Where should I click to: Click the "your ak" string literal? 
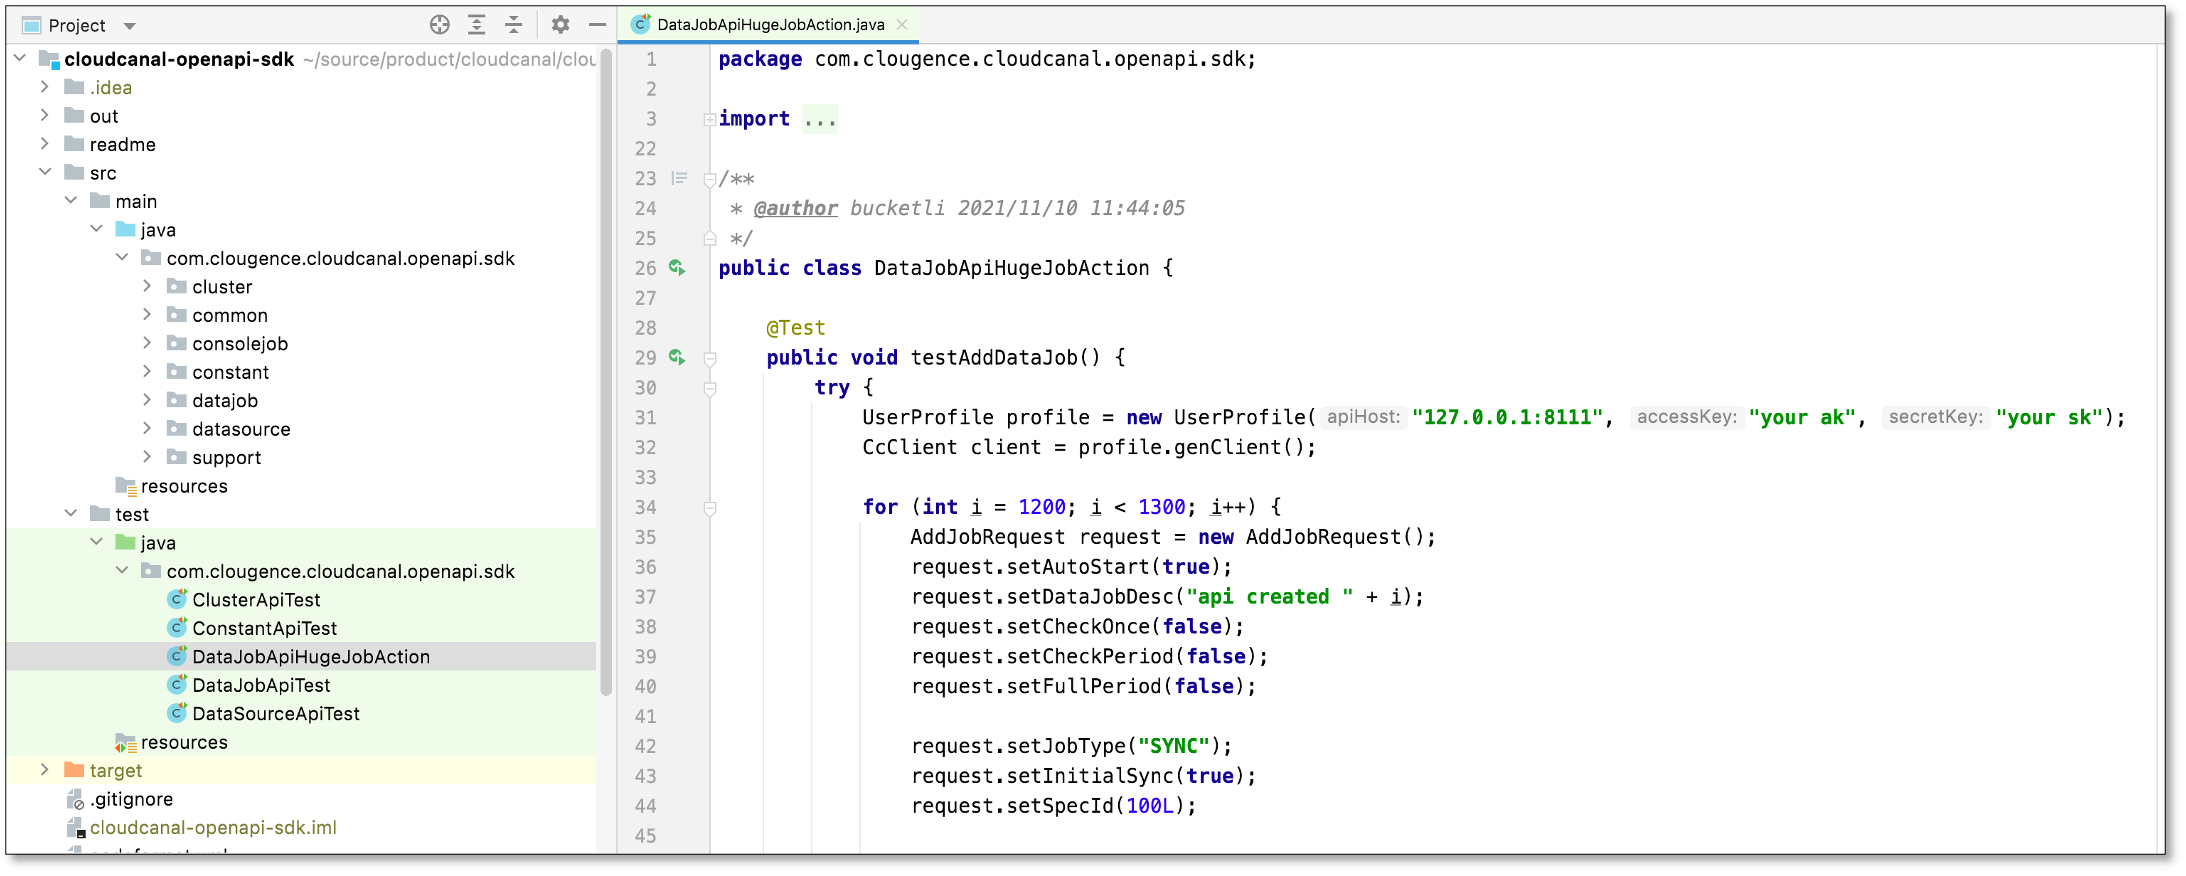(1803, 417)
